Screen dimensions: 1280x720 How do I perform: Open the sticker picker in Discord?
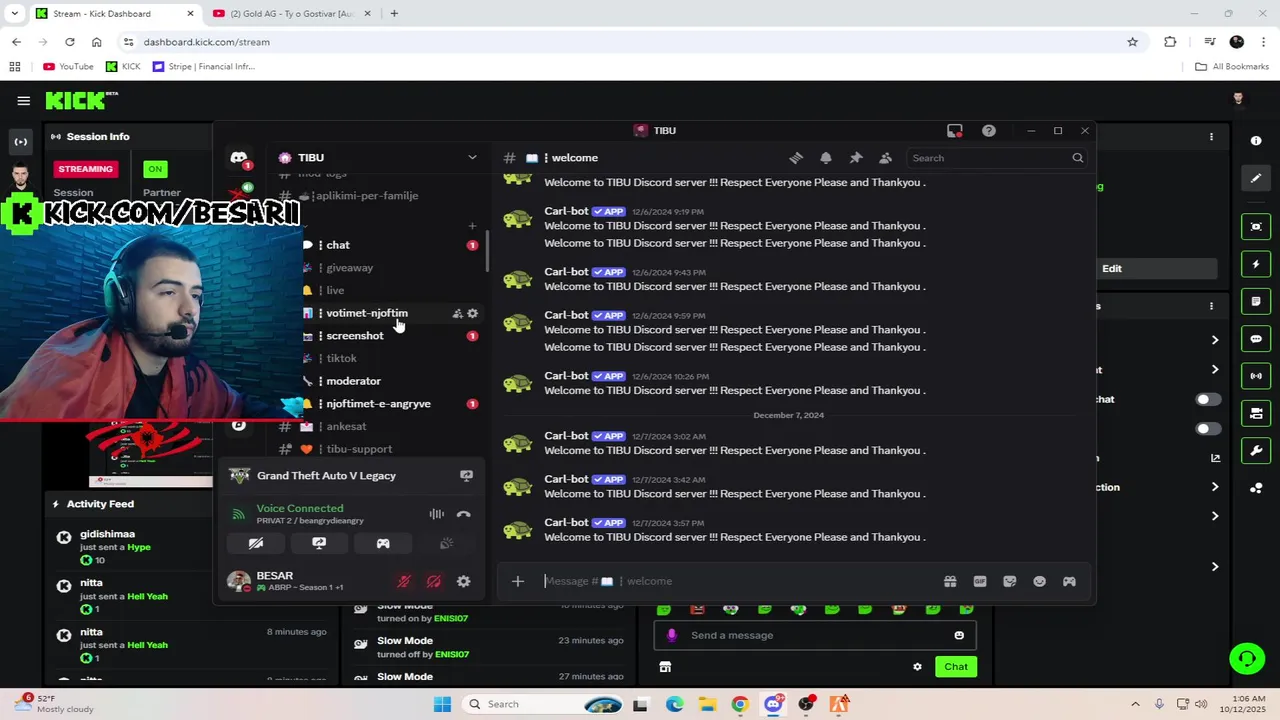pos(1010,581)
